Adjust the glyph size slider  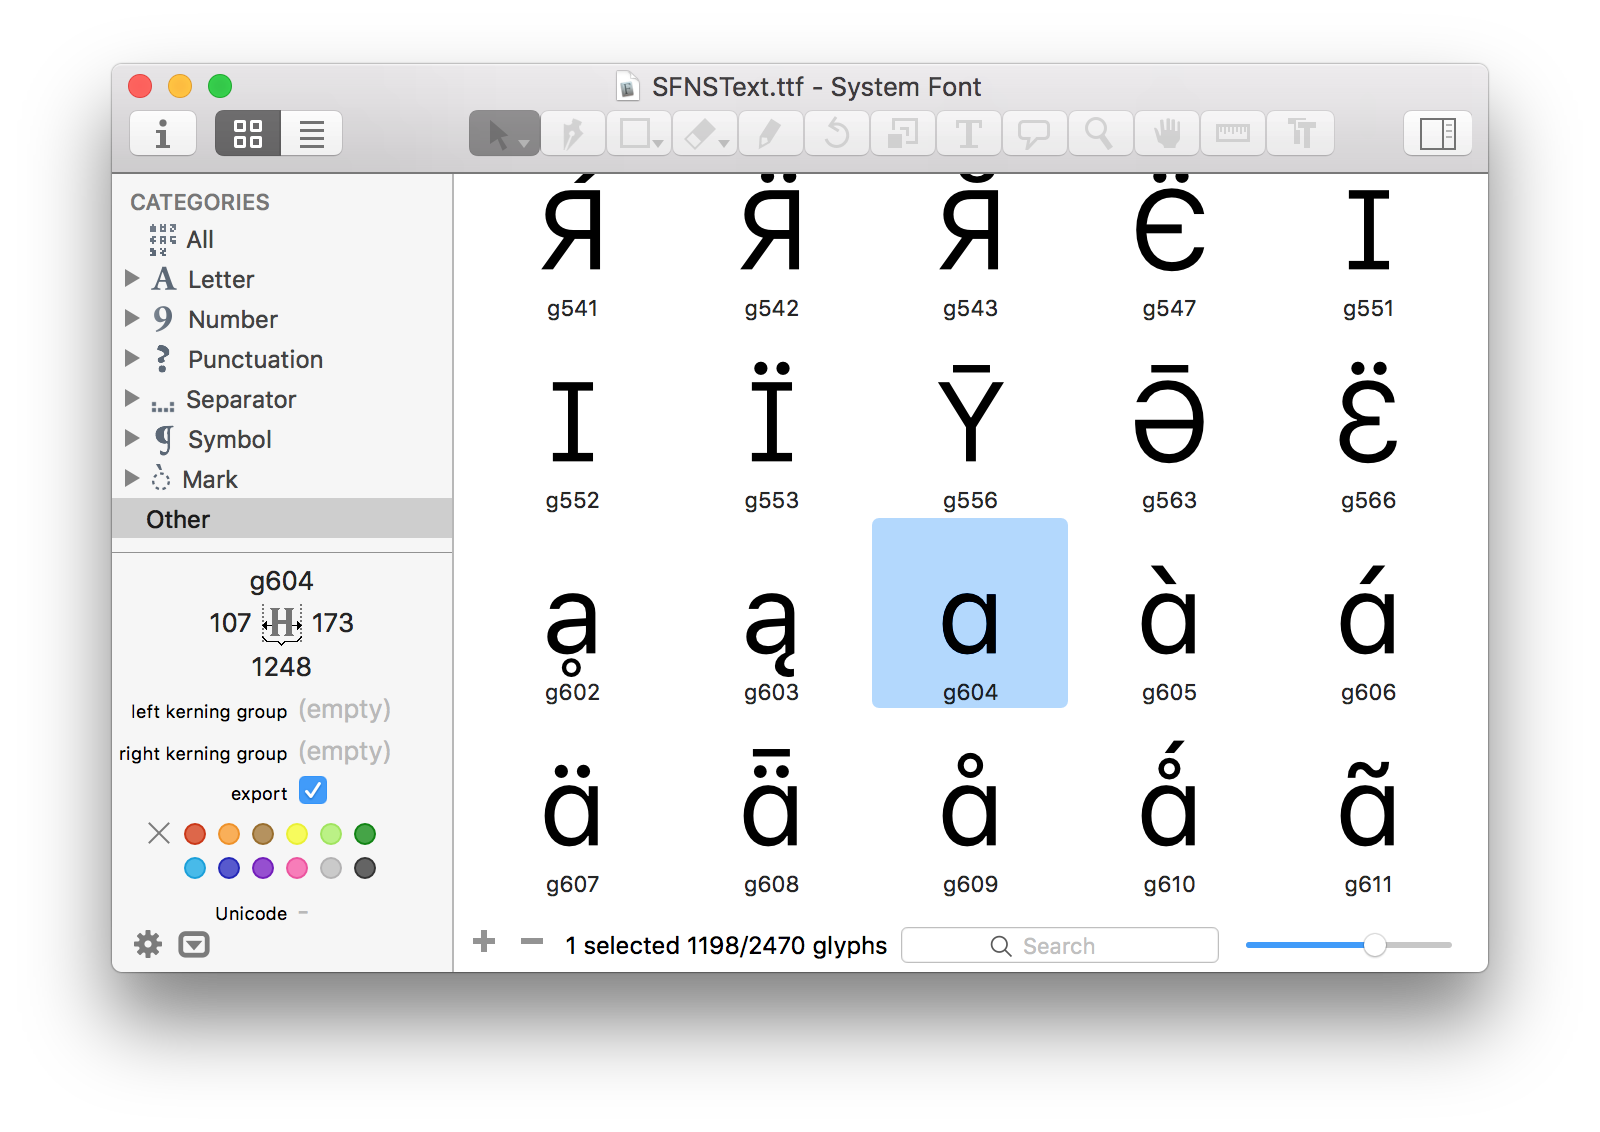pos(1375,945)
